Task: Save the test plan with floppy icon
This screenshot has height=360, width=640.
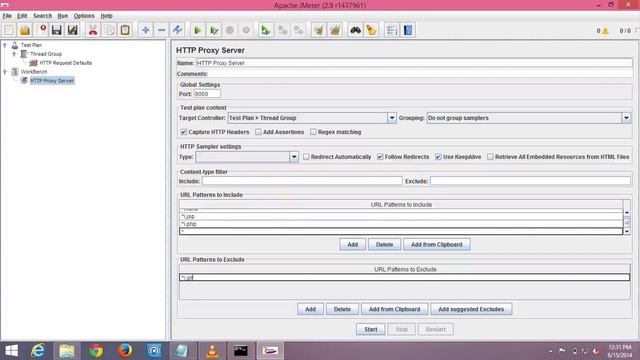Action: pyautogui.click(x=57, y=30)
